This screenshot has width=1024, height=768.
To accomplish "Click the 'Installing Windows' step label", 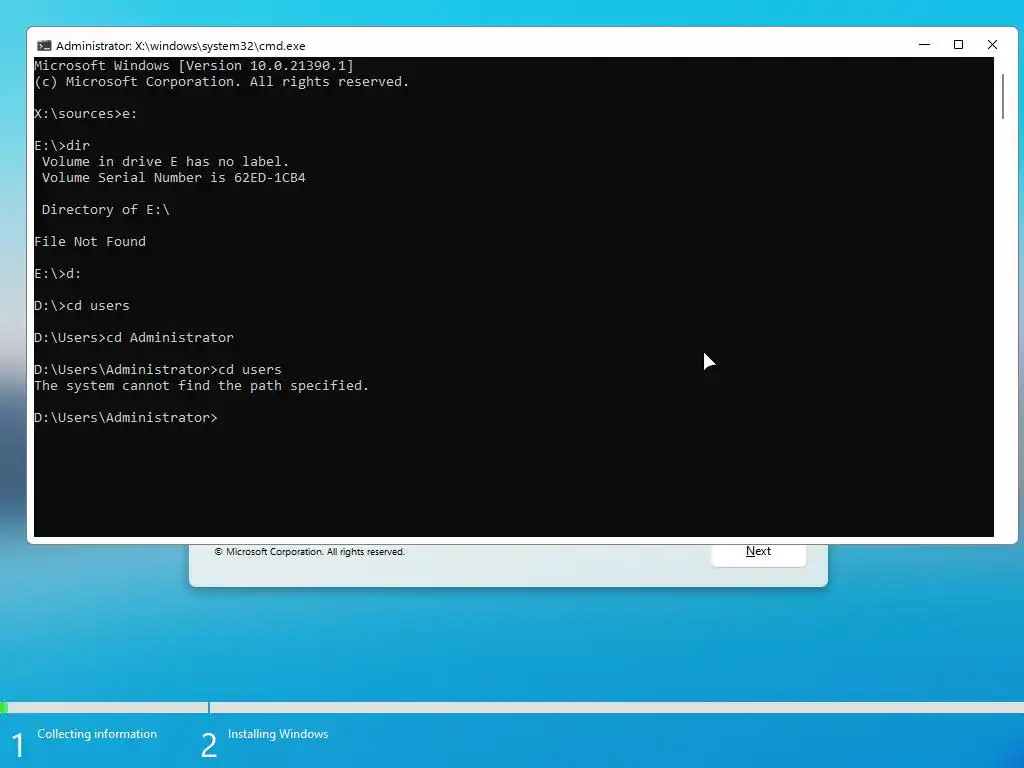I will coord(278,734).
